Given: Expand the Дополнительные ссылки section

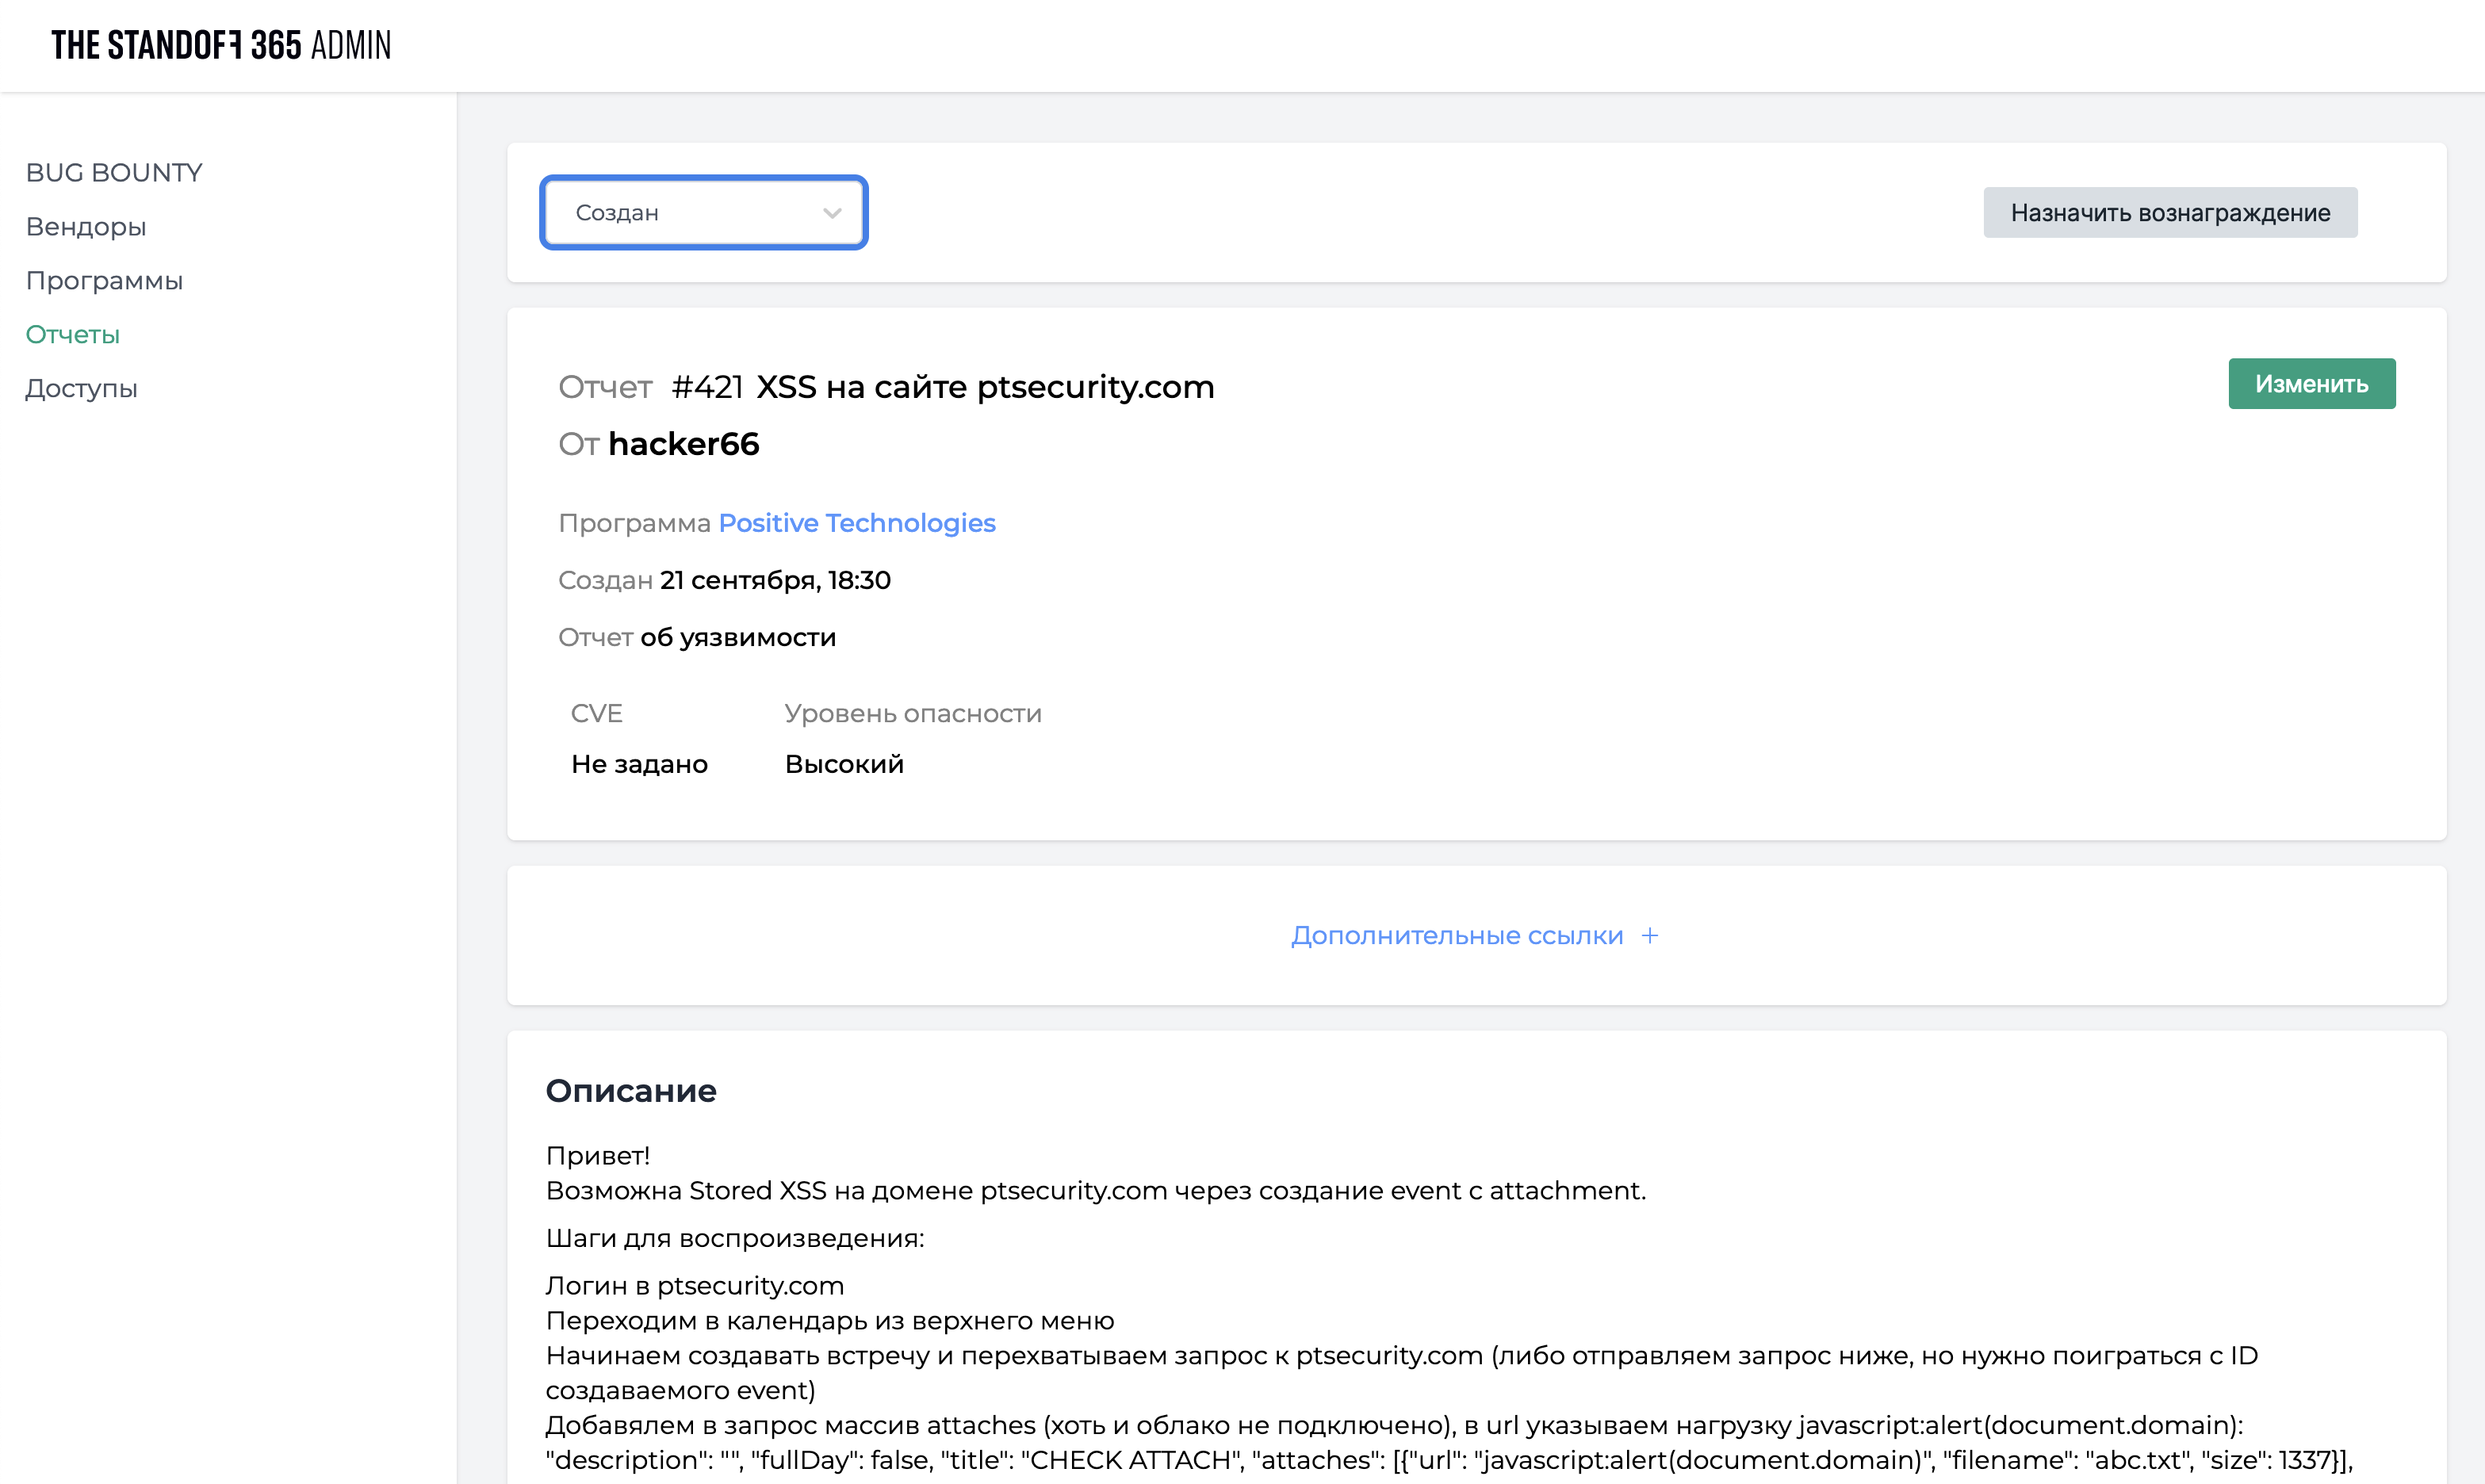Looking at the screenshot, I should point(1456,935).
